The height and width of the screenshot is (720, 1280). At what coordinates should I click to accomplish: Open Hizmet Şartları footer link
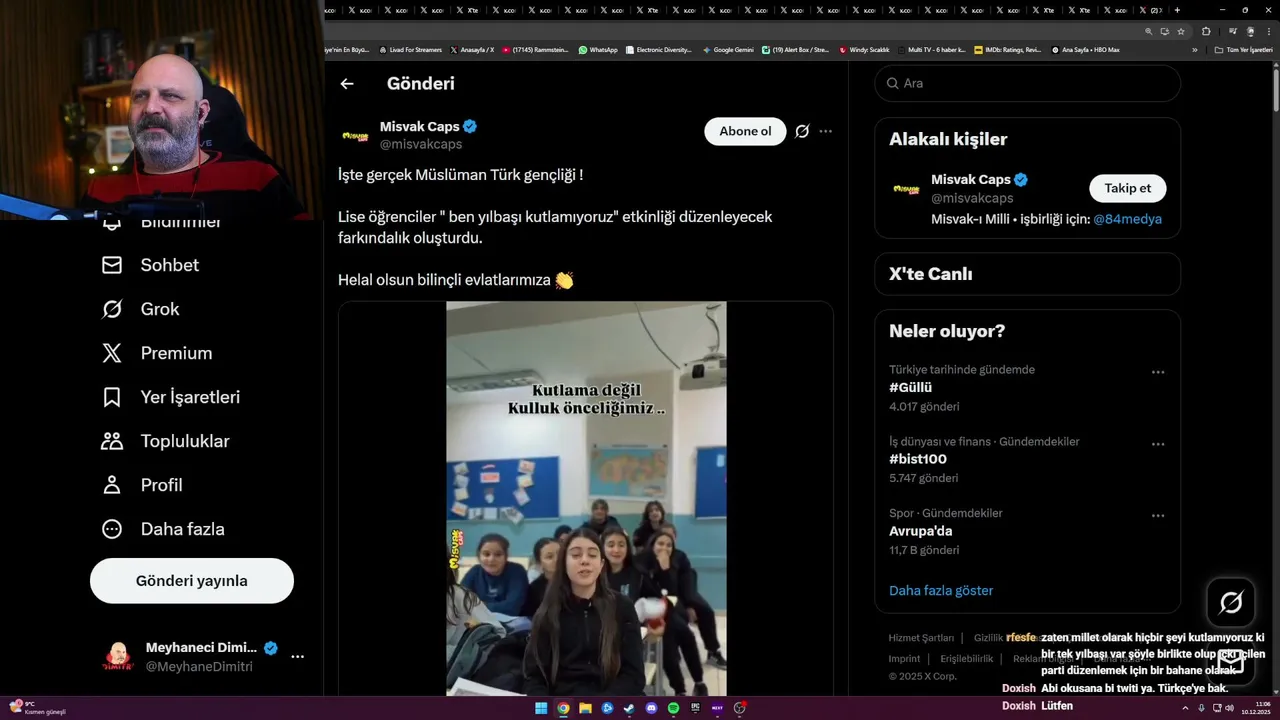click(921, 638)
